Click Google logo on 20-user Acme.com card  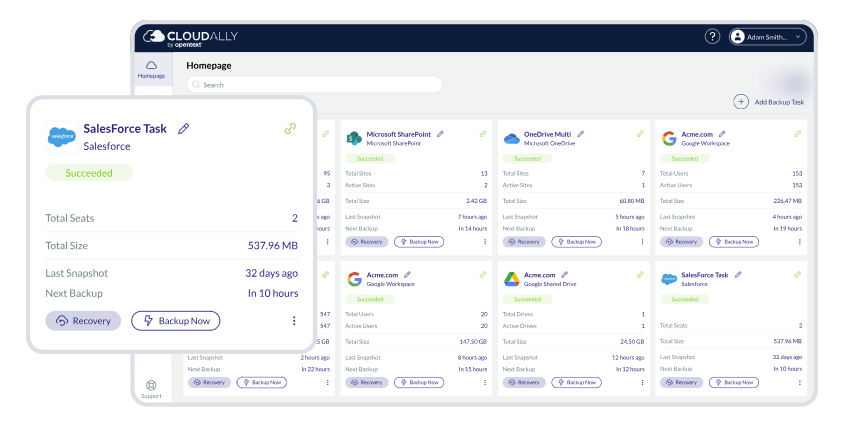point(354,279)
